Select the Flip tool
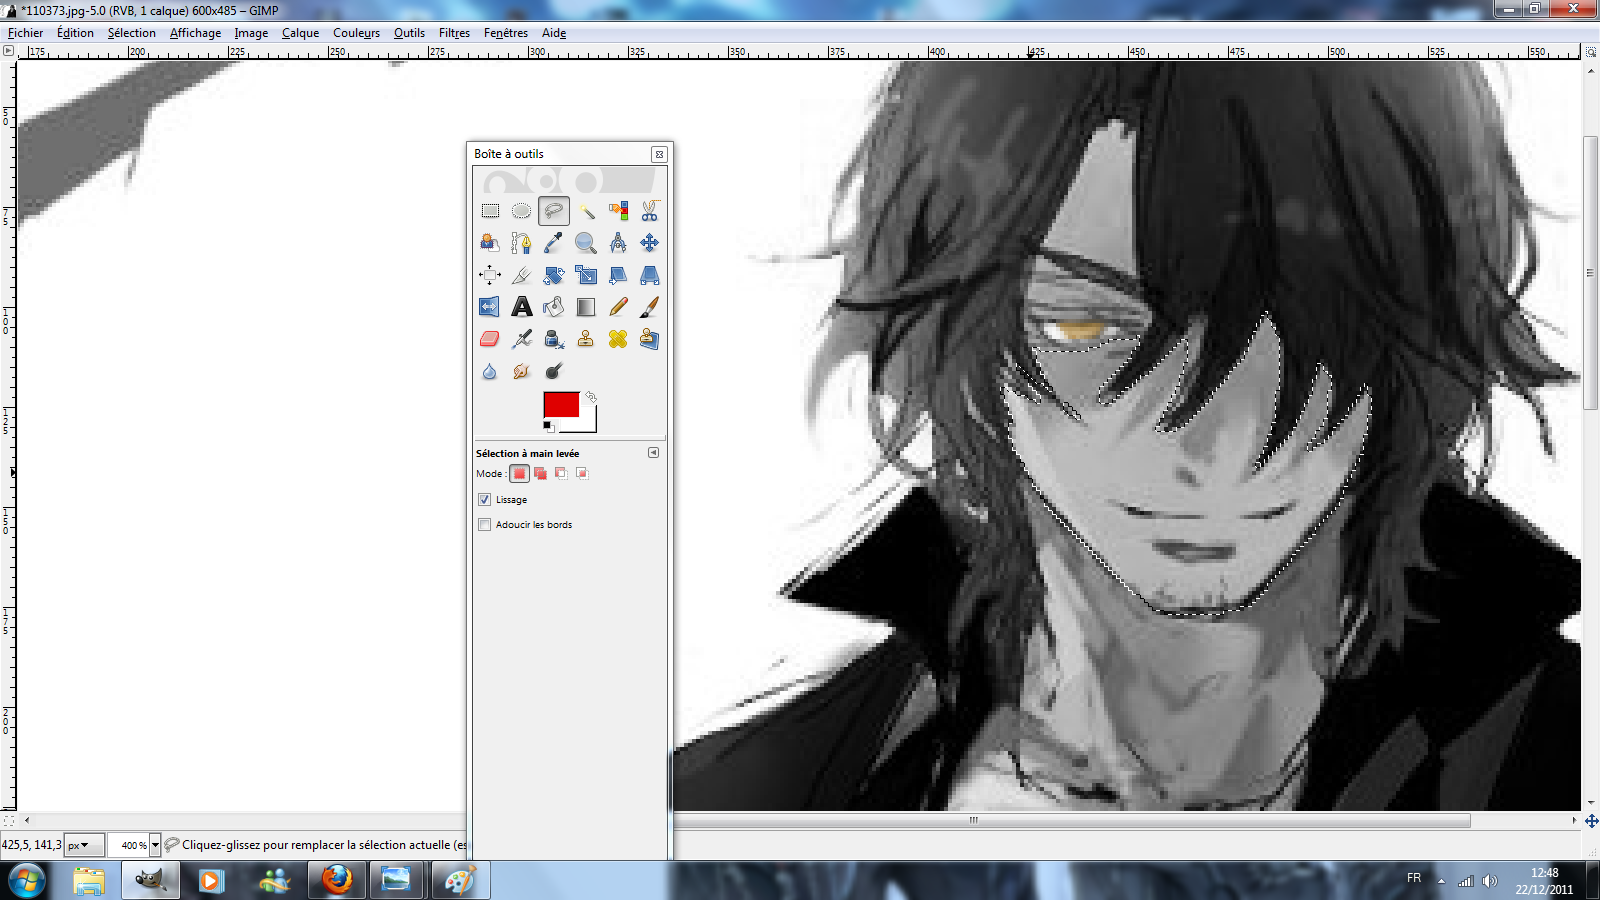1600x900 pixels. tap(490, 307)
